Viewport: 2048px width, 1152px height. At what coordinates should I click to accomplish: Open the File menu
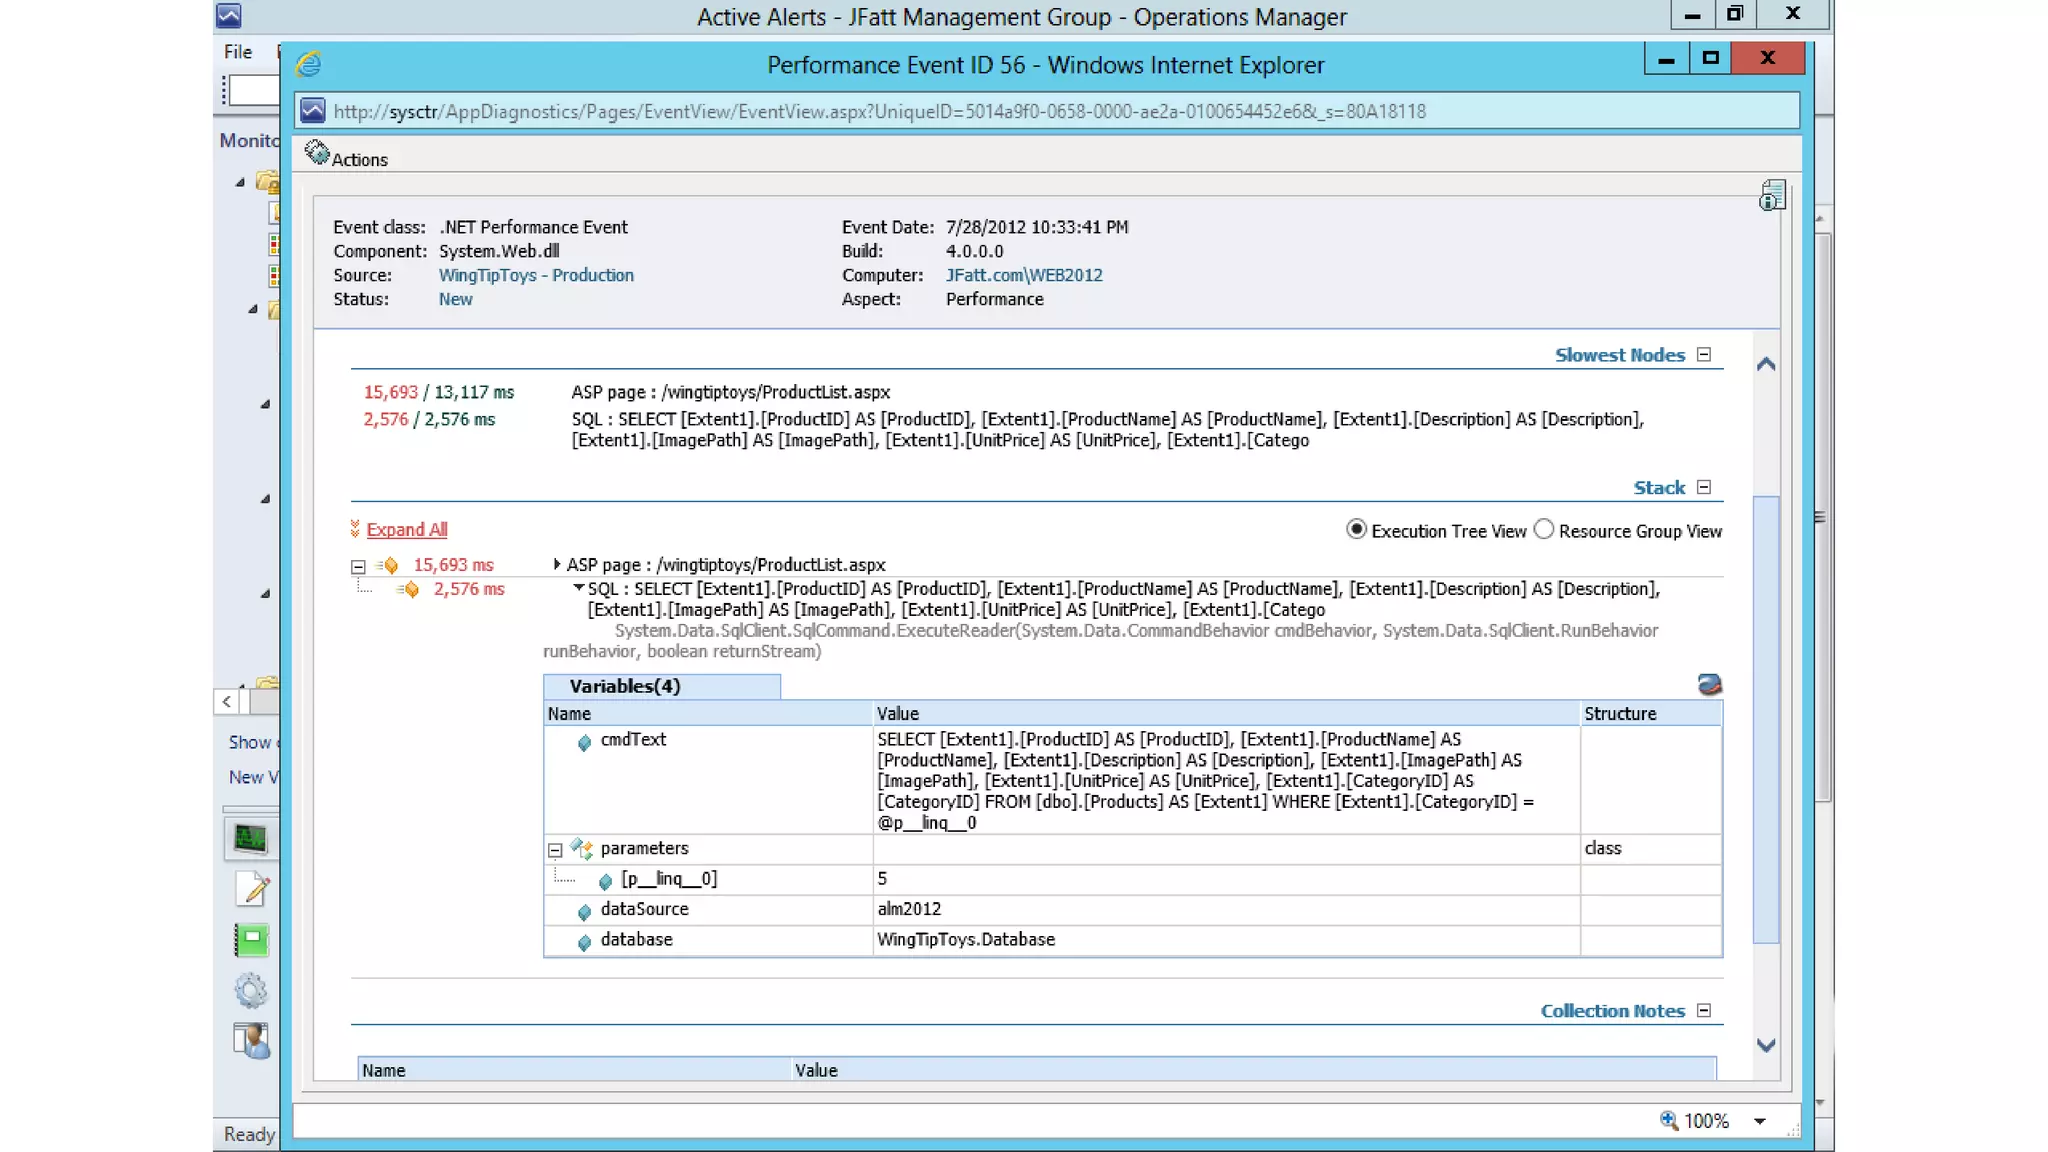238,52
